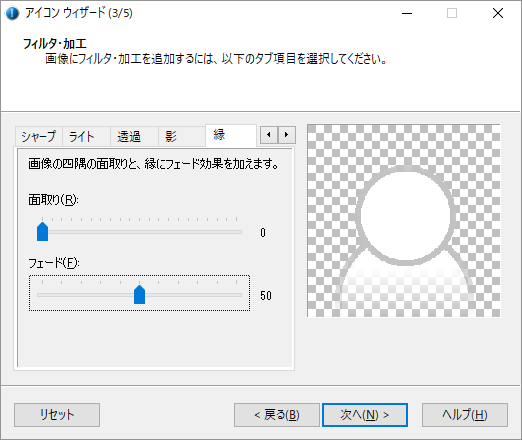
Task: Click the 面取り slider thumb
Action: point(42,231)
